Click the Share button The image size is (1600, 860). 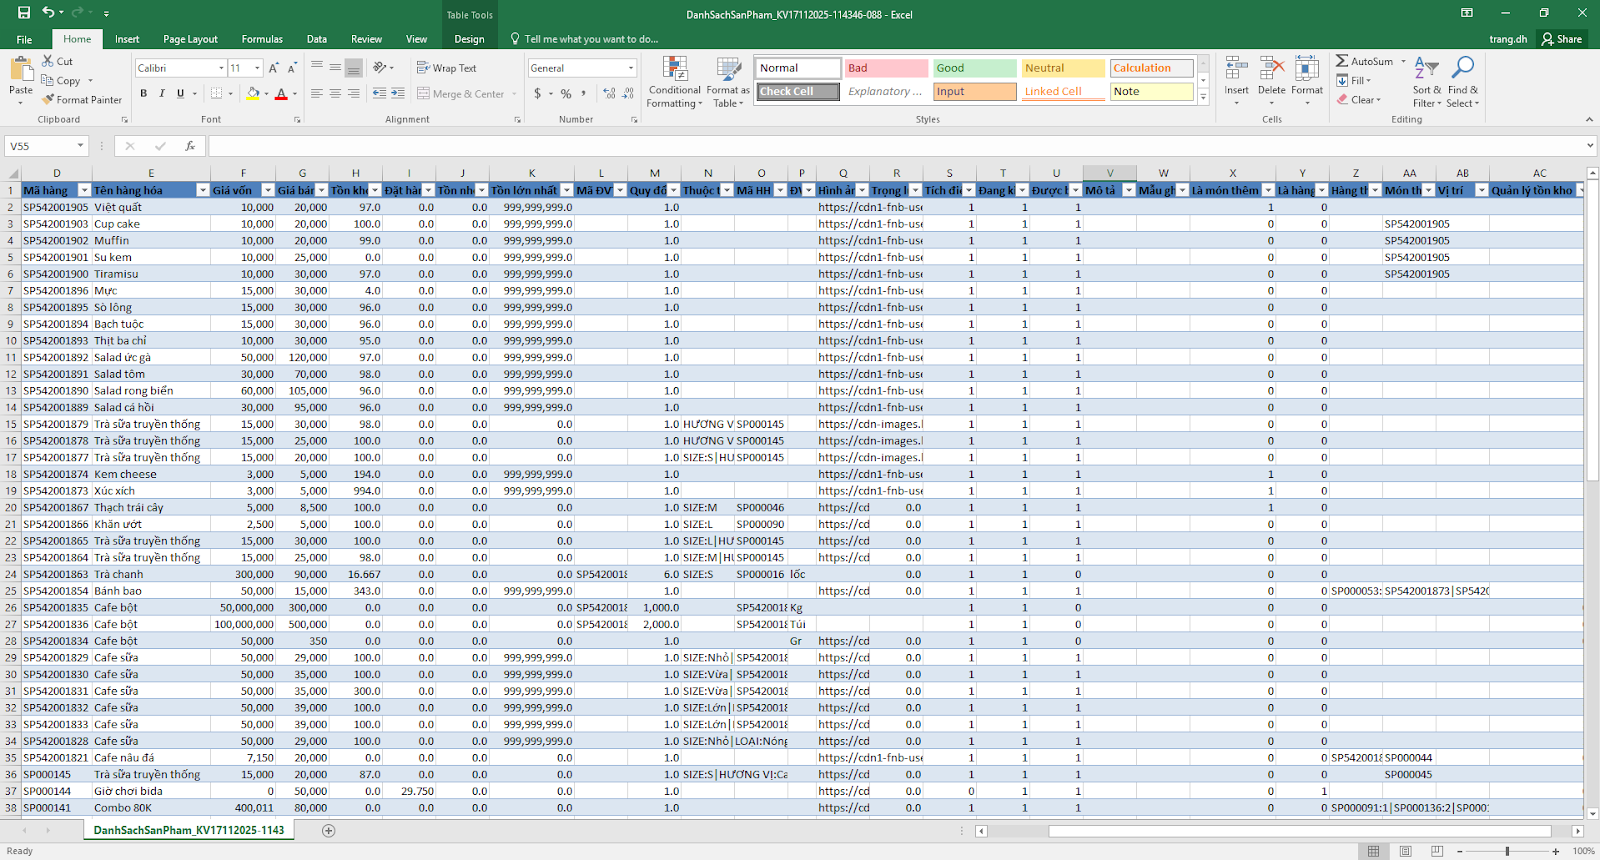1562,39
